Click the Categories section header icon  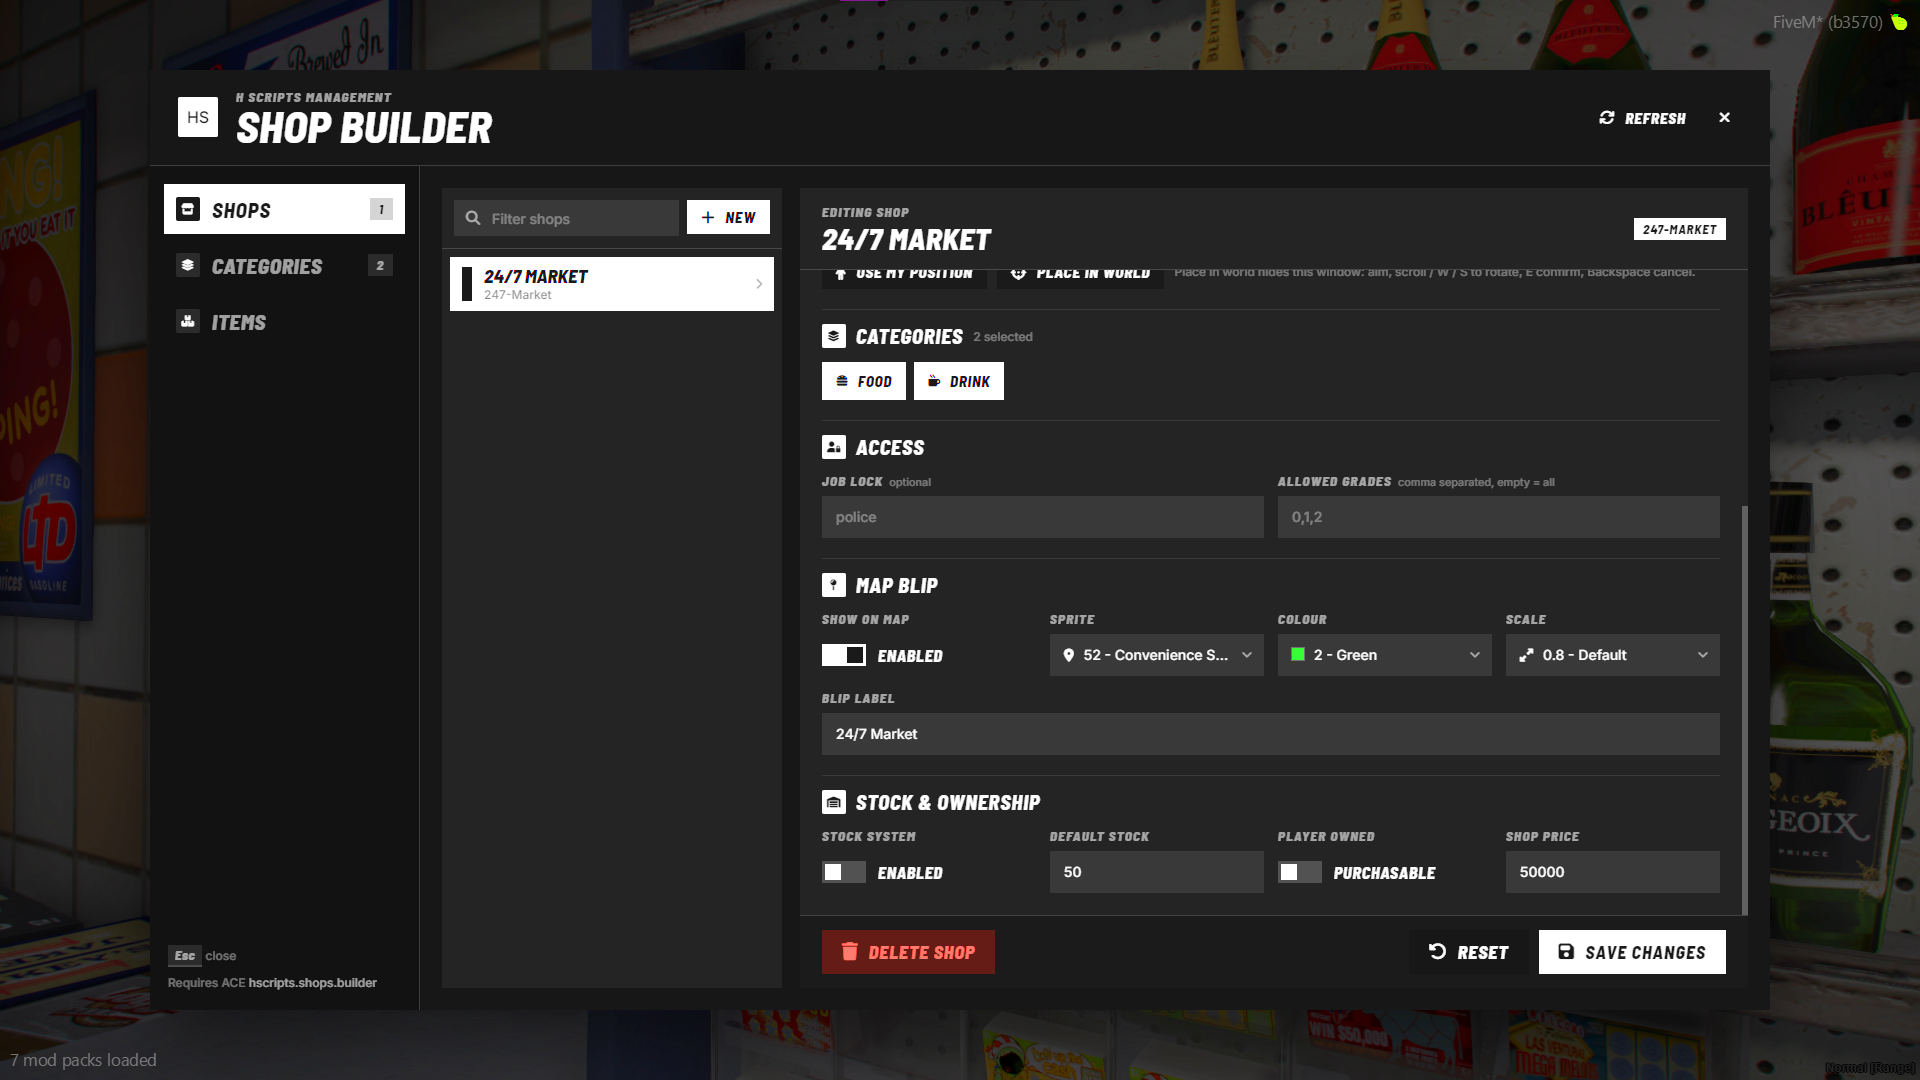point(834,336)
